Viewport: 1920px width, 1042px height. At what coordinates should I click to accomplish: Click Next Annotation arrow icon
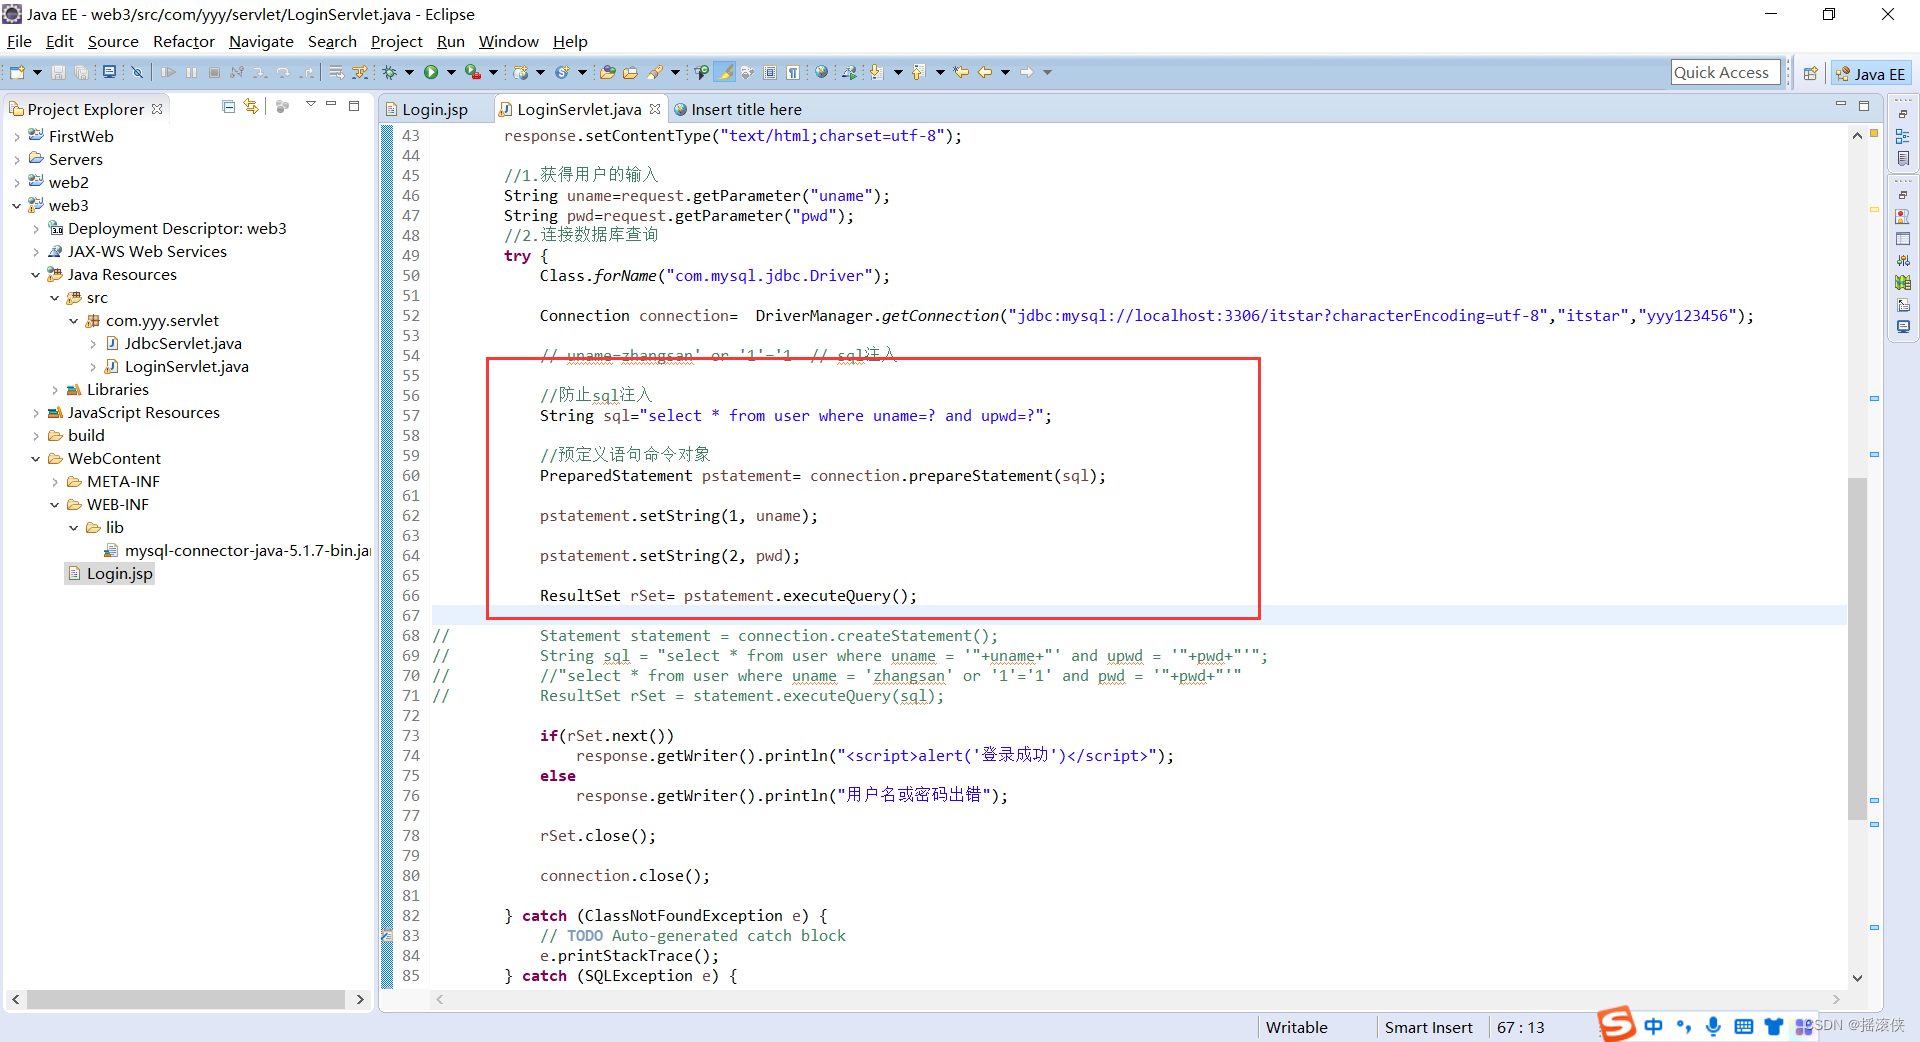876,72
